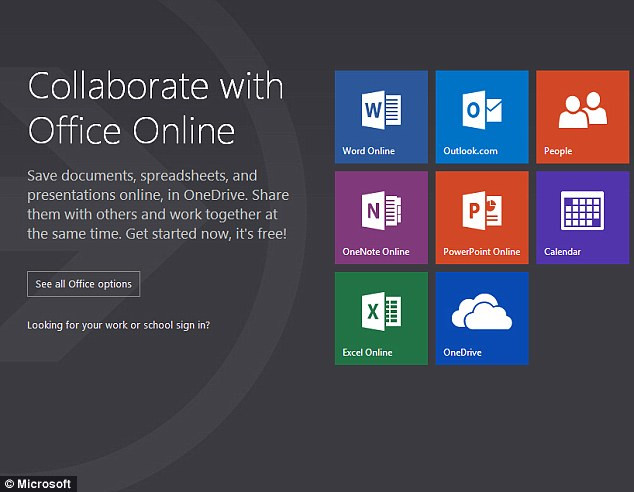Open the Calendar grid icon
634x492 pixels.
(581, 211)
